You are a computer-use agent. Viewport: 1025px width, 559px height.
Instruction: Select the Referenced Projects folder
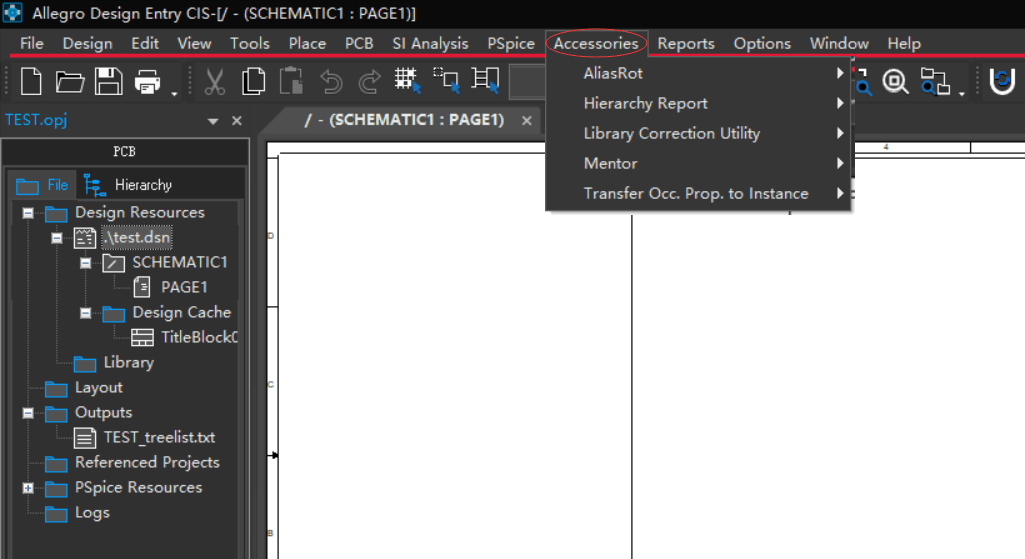pyautogui.click(x=147, y=462)
